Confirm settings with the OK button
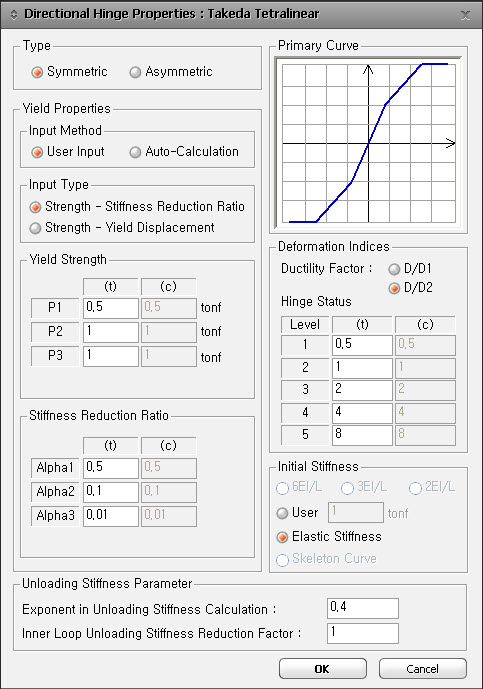Viewport: 483px width, 689px height. tap(323, 669)
